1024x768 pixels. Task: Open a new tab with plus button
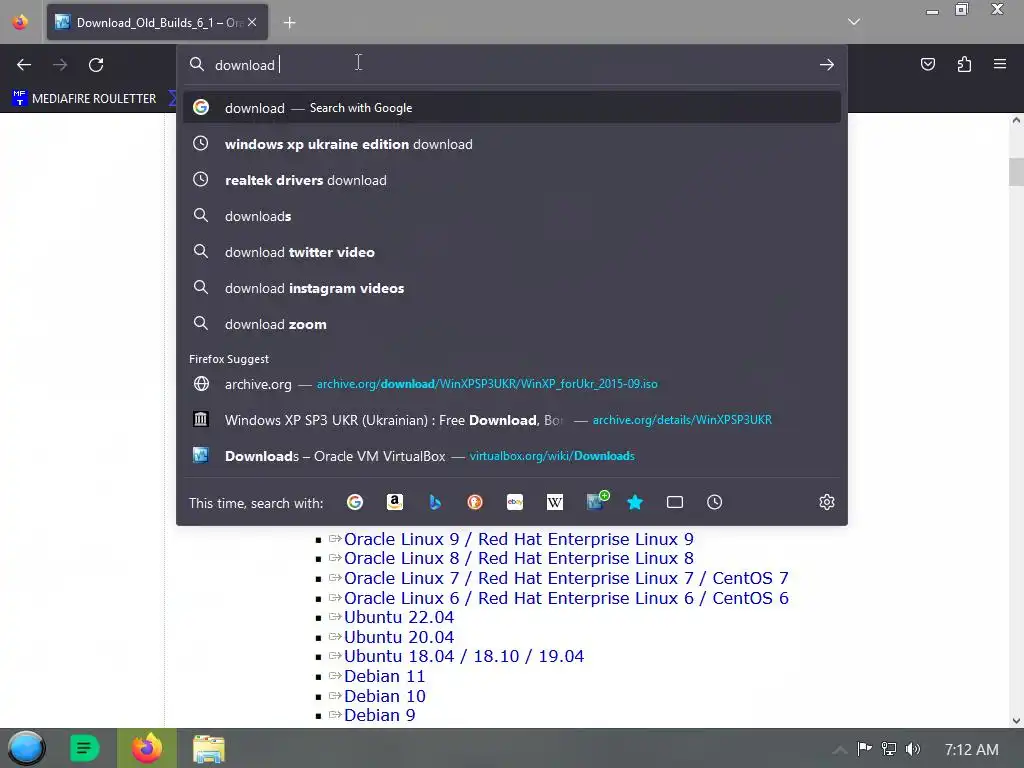tap(289, 23)
